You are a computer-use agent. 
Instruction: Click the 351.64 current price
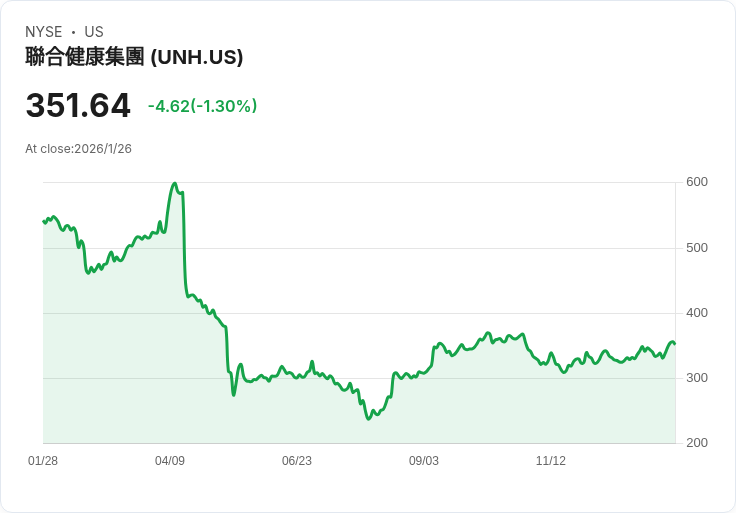[x=78, y=106]
